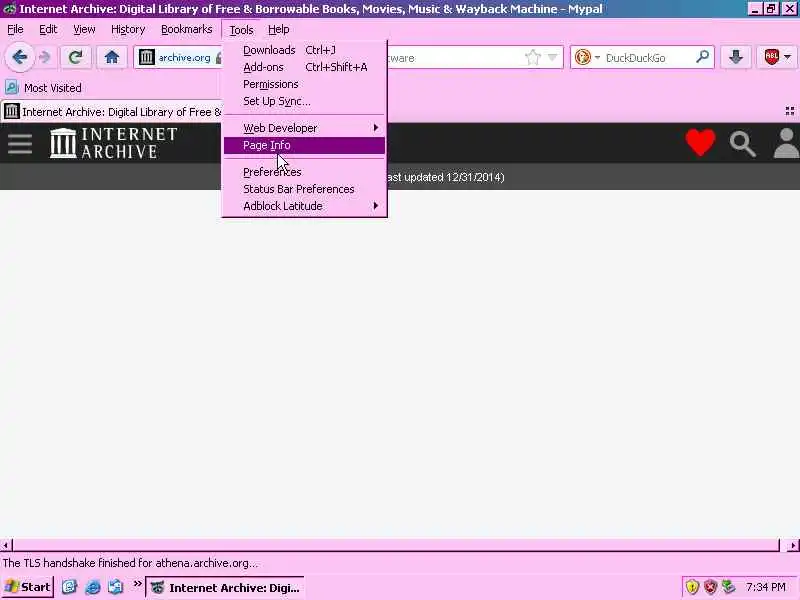Go to the Home page icon
This screenshot has height=600, width=800.
point(112,58)
